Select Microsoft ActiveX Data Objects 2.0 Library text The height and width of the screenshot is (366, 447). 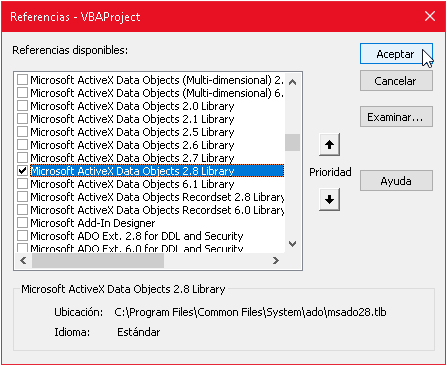pos(132,106)
